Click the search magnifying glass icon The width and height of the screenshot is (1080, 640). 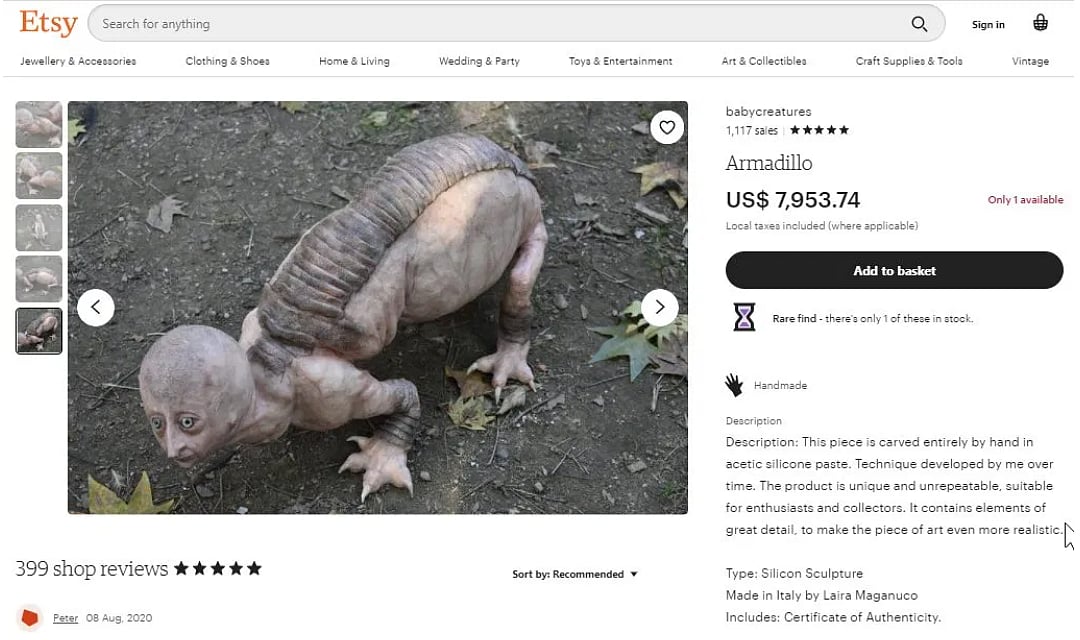(919, 23)
